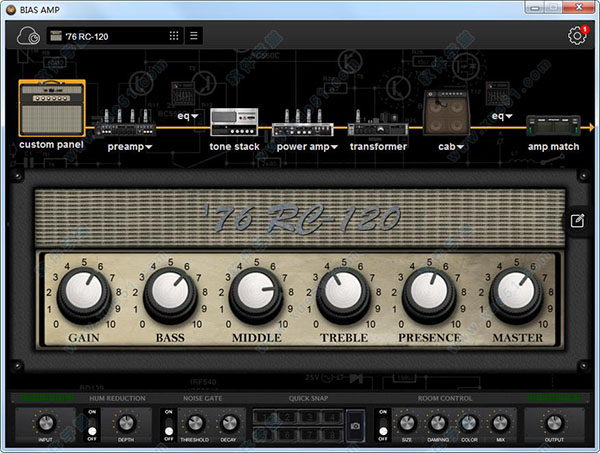Click the '76 RC-120 amp nameplate

301,218
